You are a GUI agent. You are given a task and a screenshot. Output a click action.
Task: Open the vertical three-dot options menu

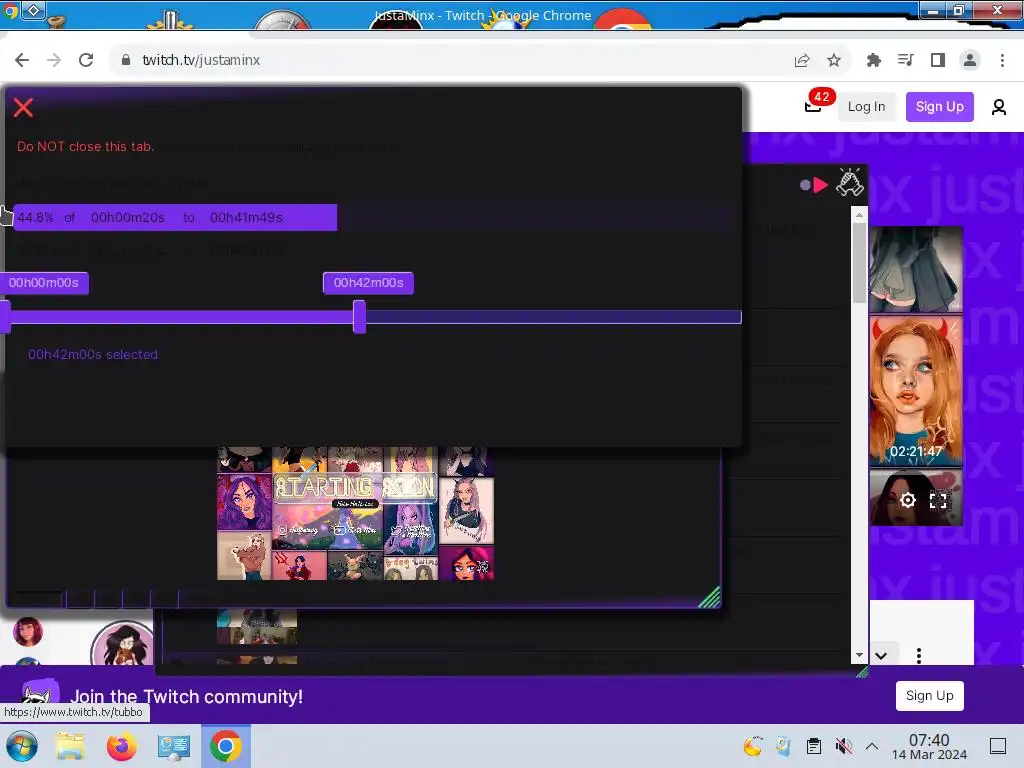click(x=919, y=656)
